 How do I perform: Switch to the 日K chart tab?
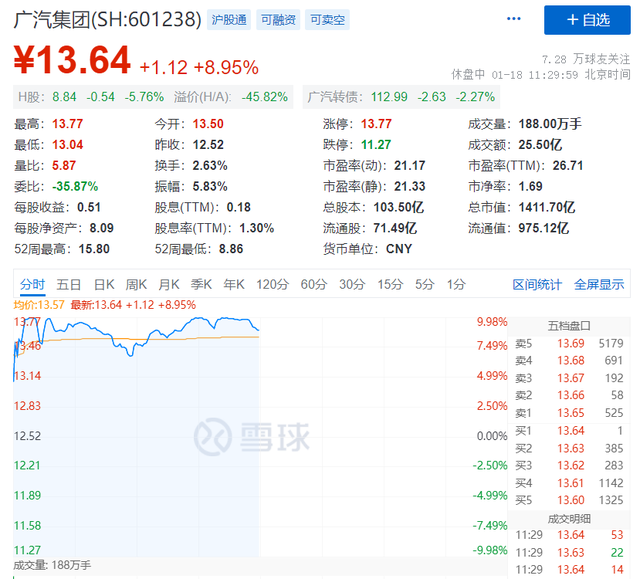point(104,284)
